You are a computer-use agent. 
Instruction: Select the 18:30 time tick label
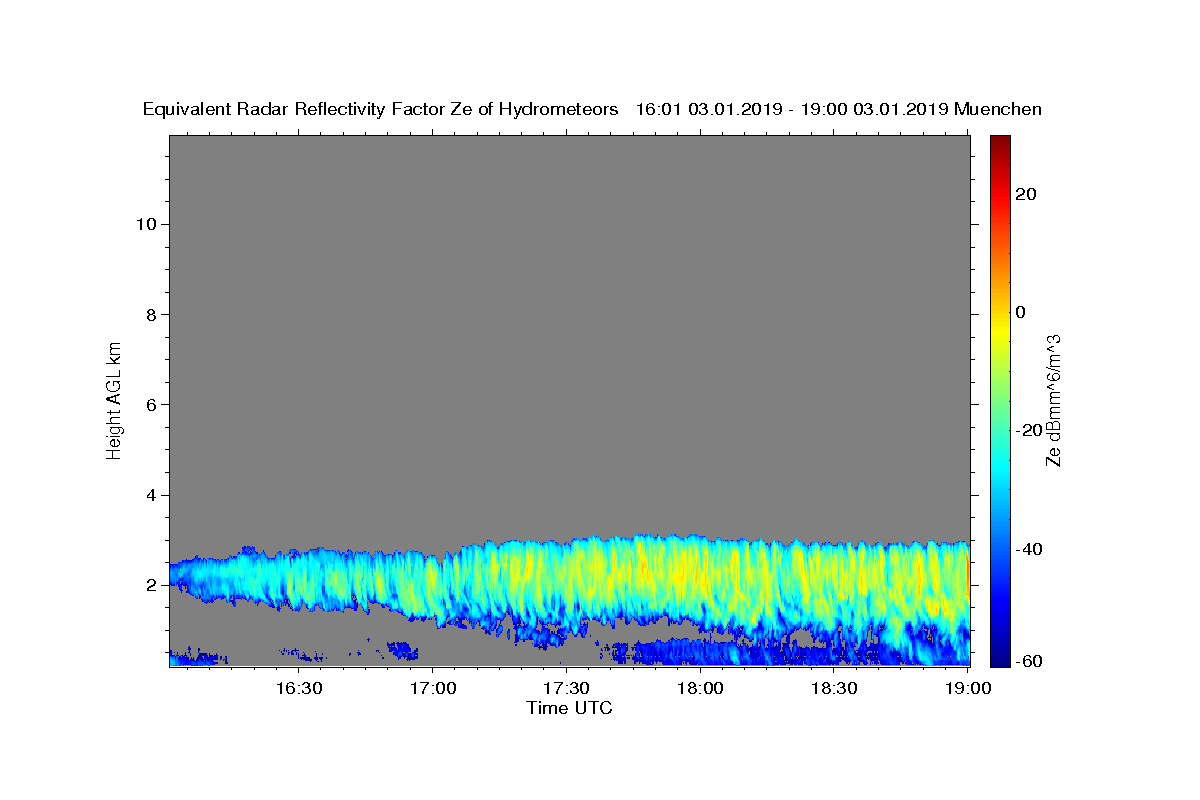pos(834,688)
